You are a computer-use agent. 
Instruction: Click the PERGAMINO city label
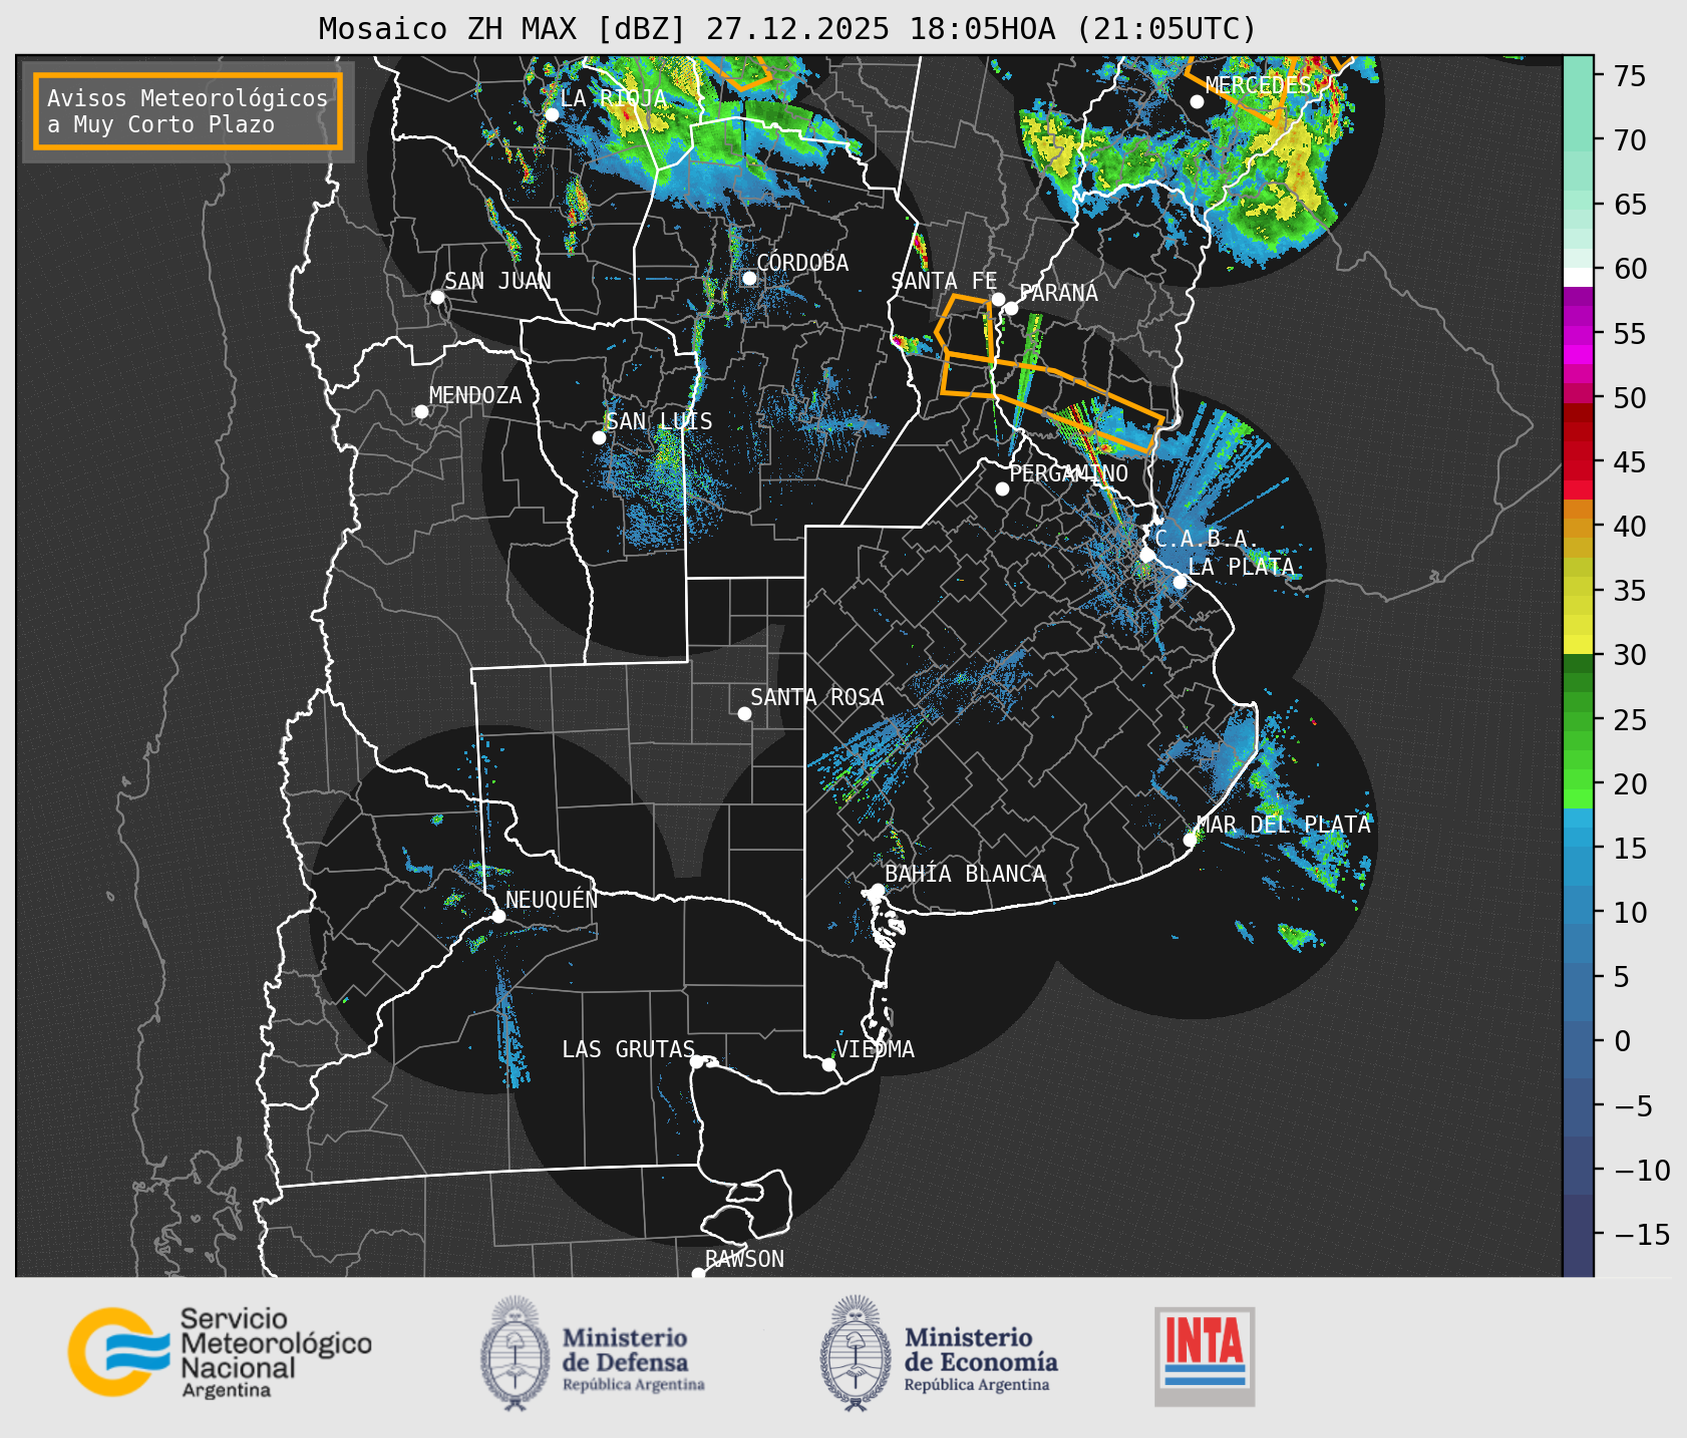(1068, 473)
